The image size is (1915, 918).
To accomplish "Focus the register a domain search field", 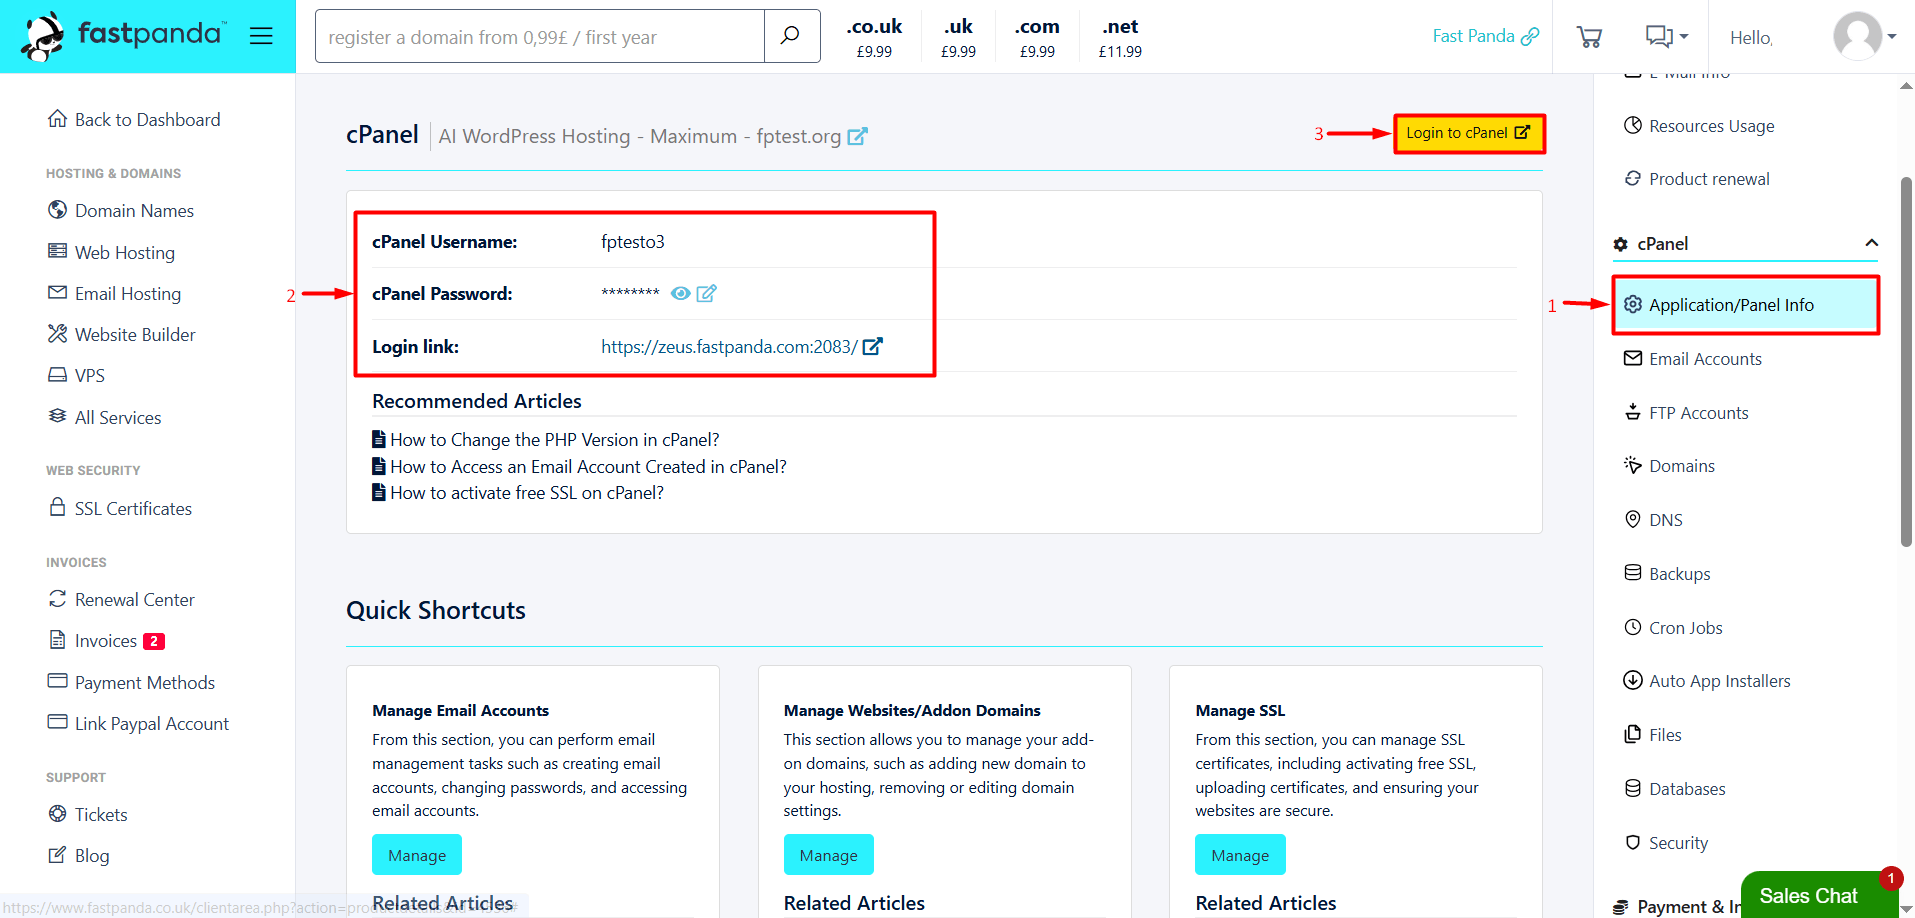I will [540, 36].
